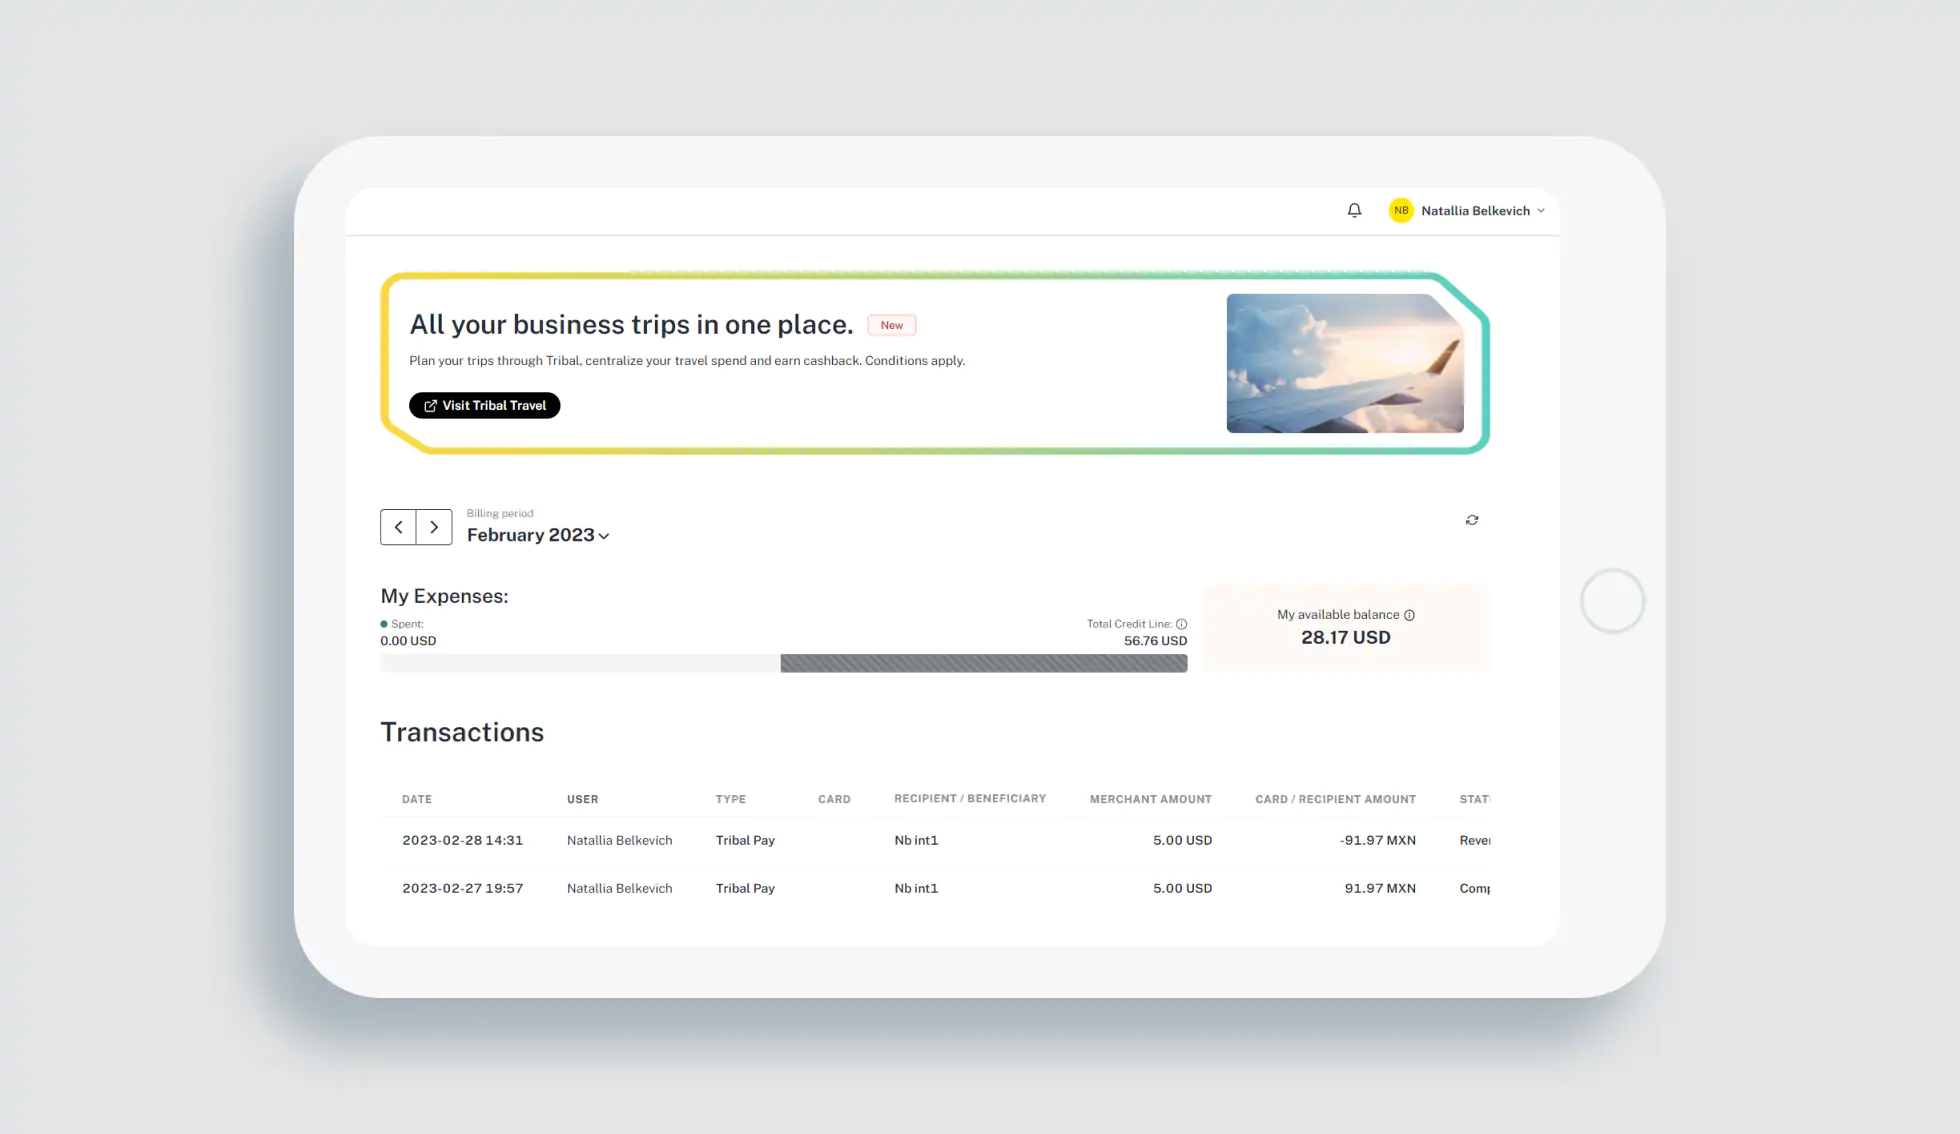The height and width of the screenshot is (1134, 1960).
Task: Go to next billing period
Action: coord(434,527)
